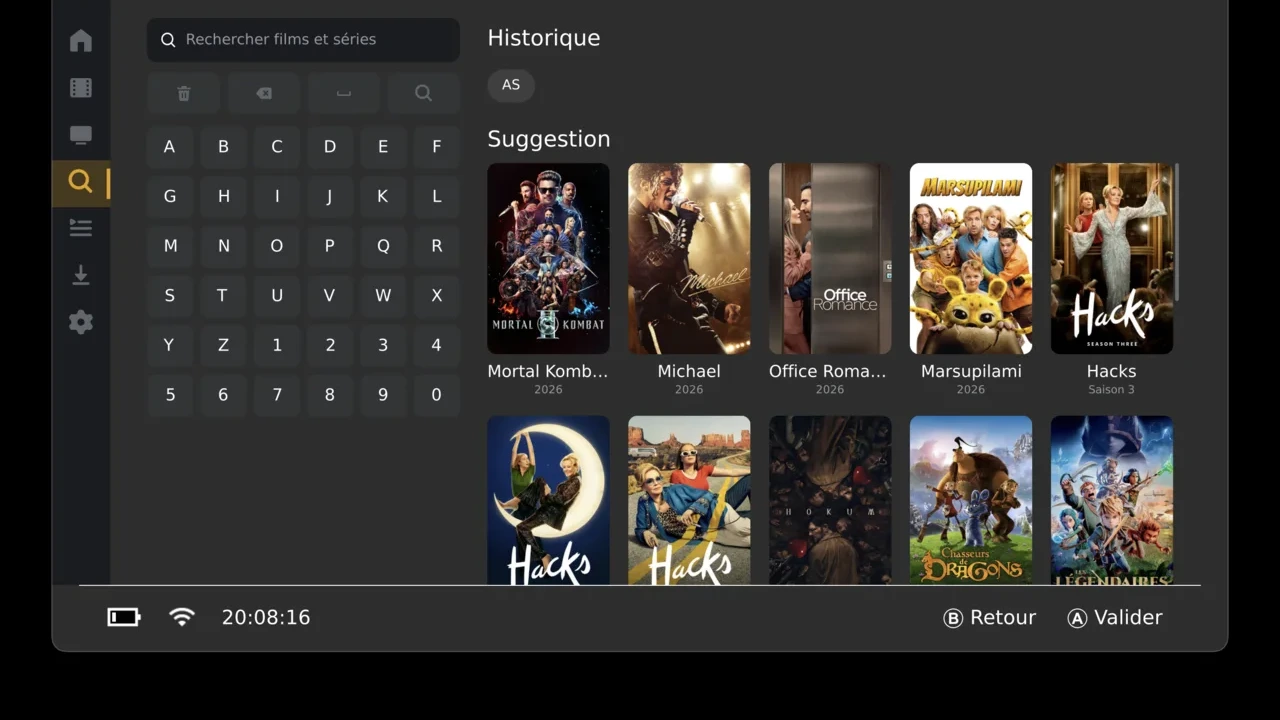Tap letter A on the keyboard

point(170,147)
